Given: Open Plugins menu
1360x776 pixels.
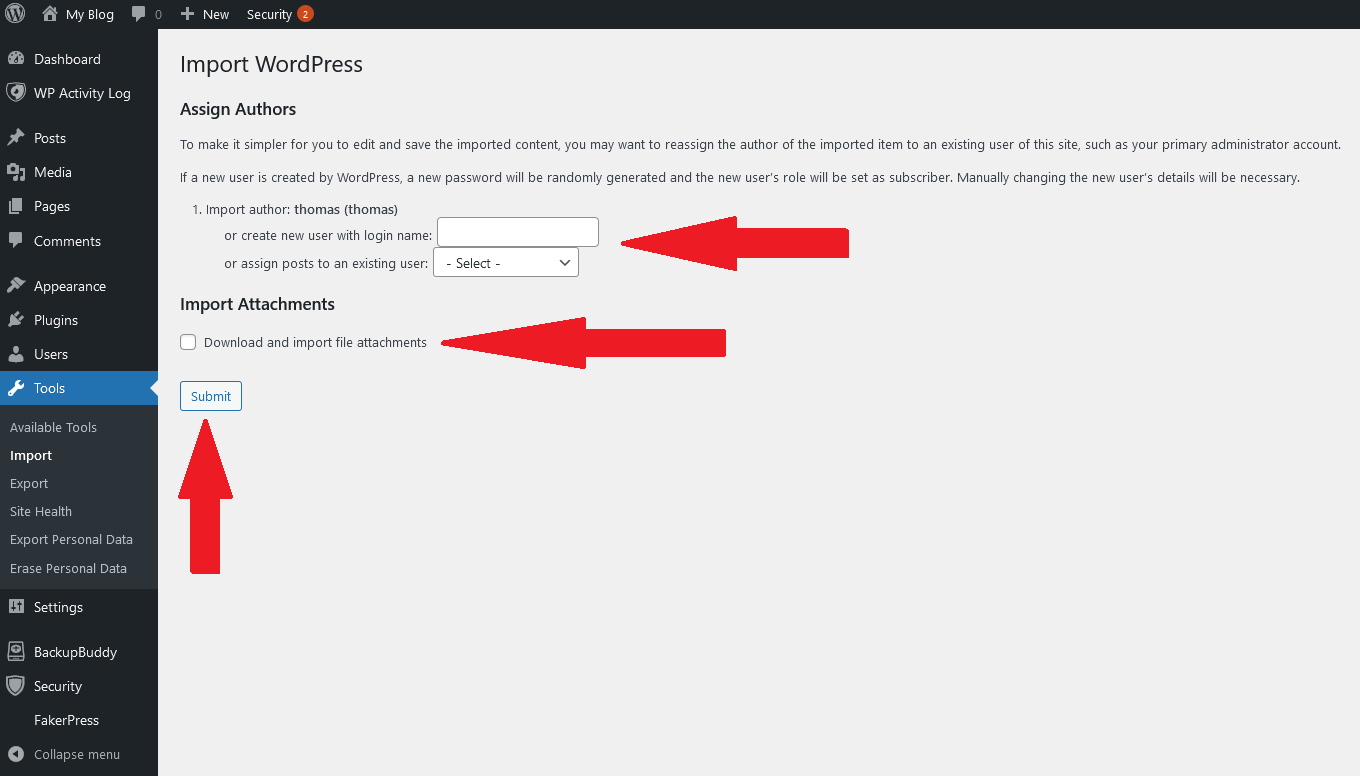Looking at the screenshot, I should (x=56, y=320).
